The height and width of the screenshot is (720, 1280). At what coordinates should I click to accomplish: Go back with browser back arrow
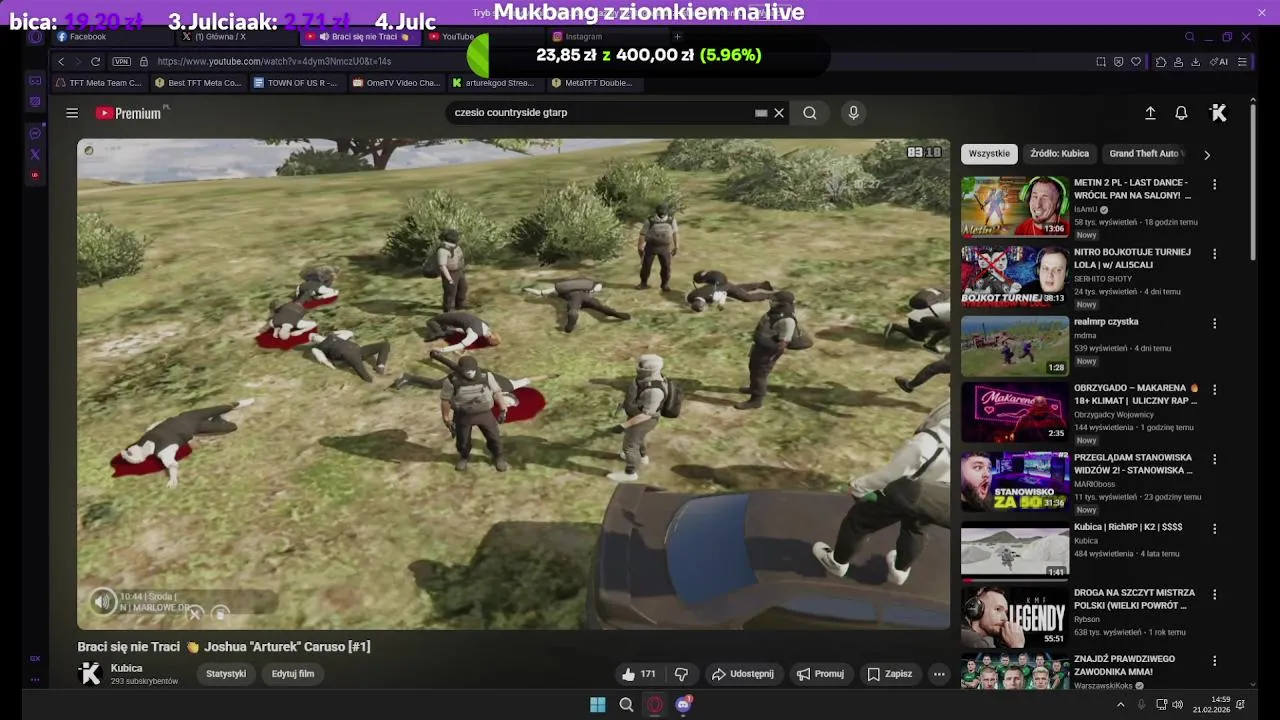click(61, 61)
